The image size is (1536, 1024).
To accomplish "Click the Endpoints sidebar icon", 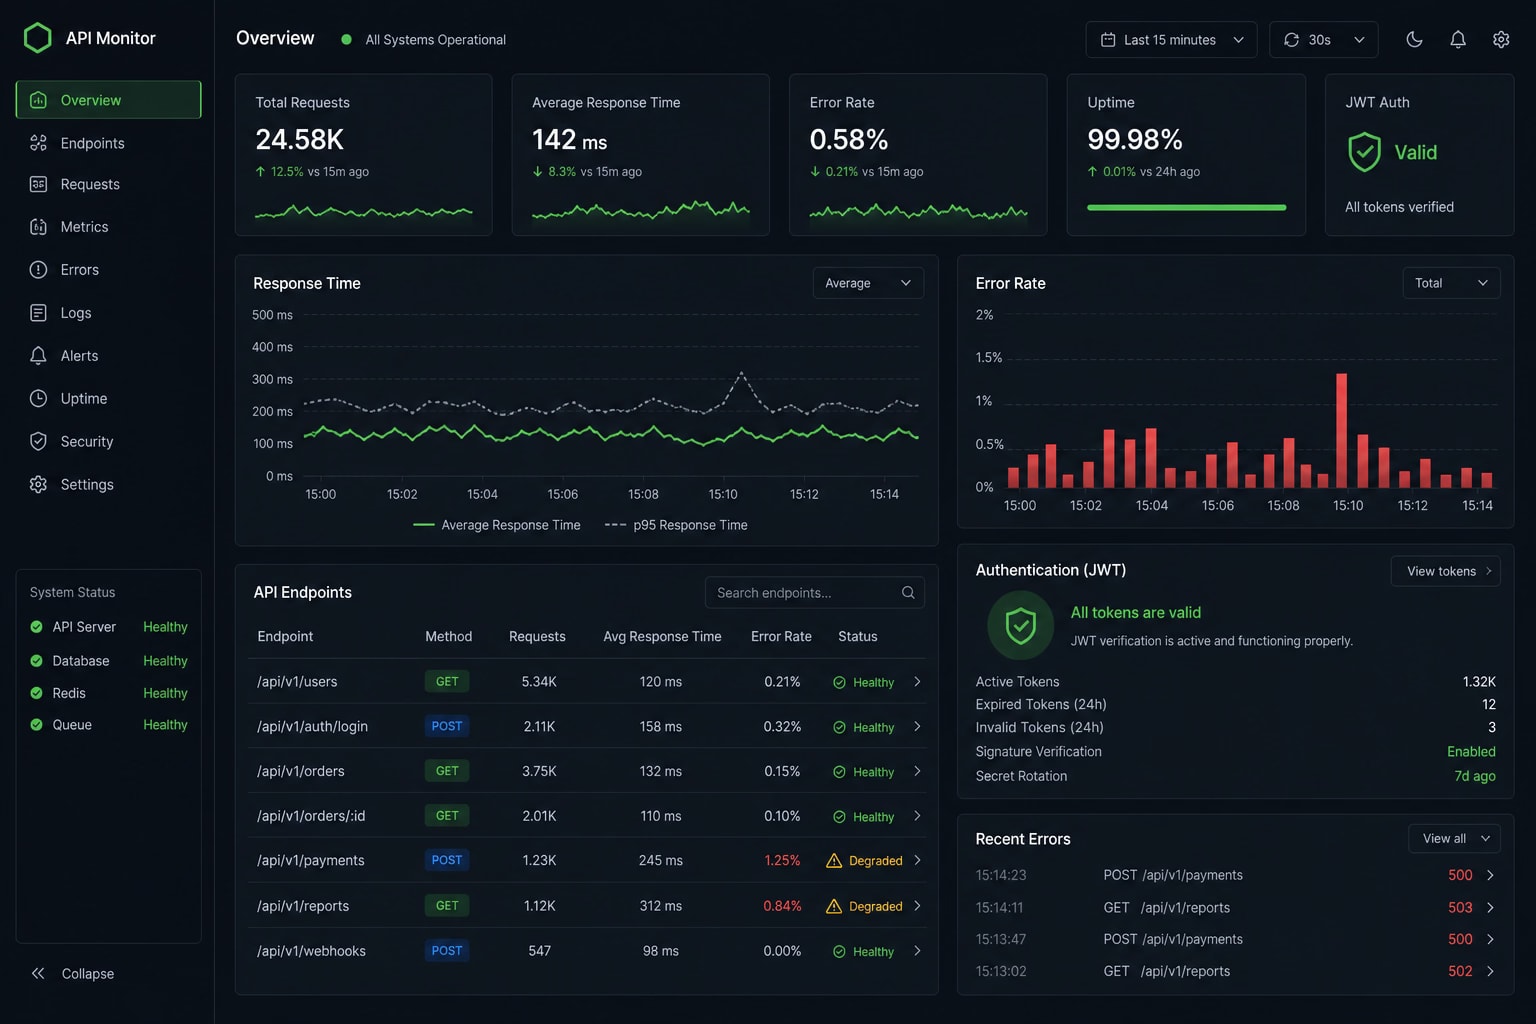I will [x=38, y=143].
